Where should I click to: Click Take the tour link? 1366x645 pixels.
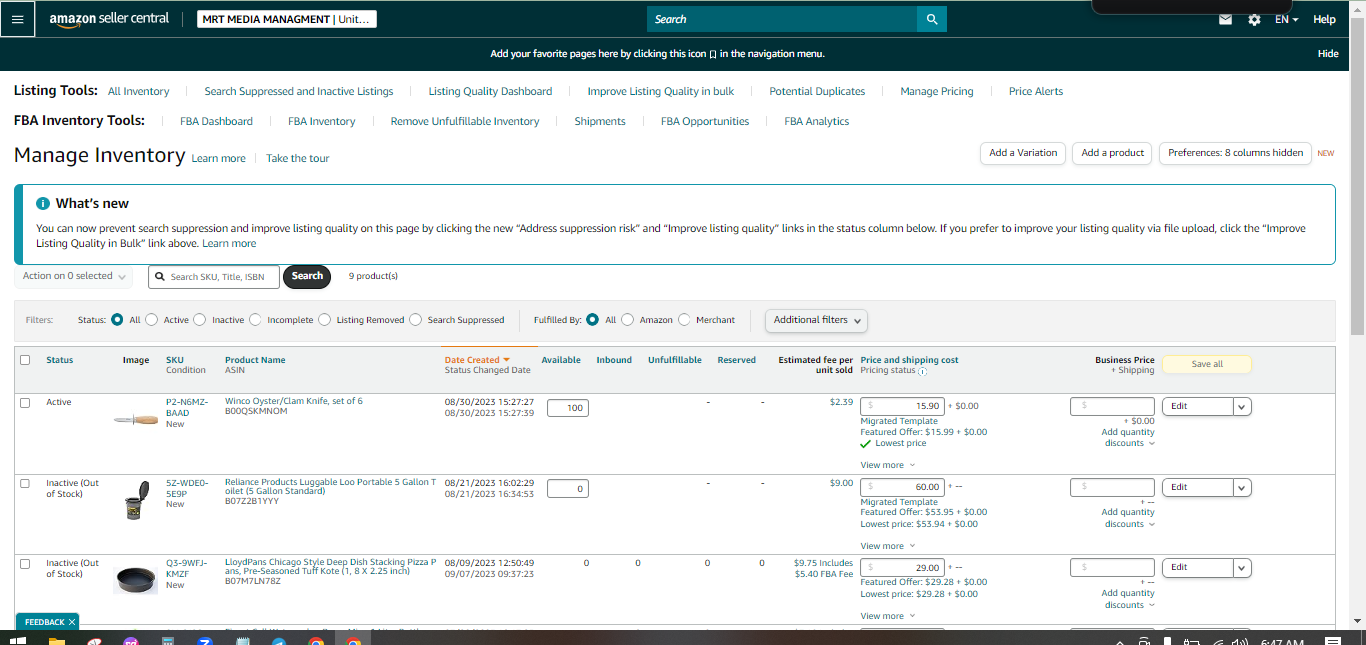coord(297,158)
